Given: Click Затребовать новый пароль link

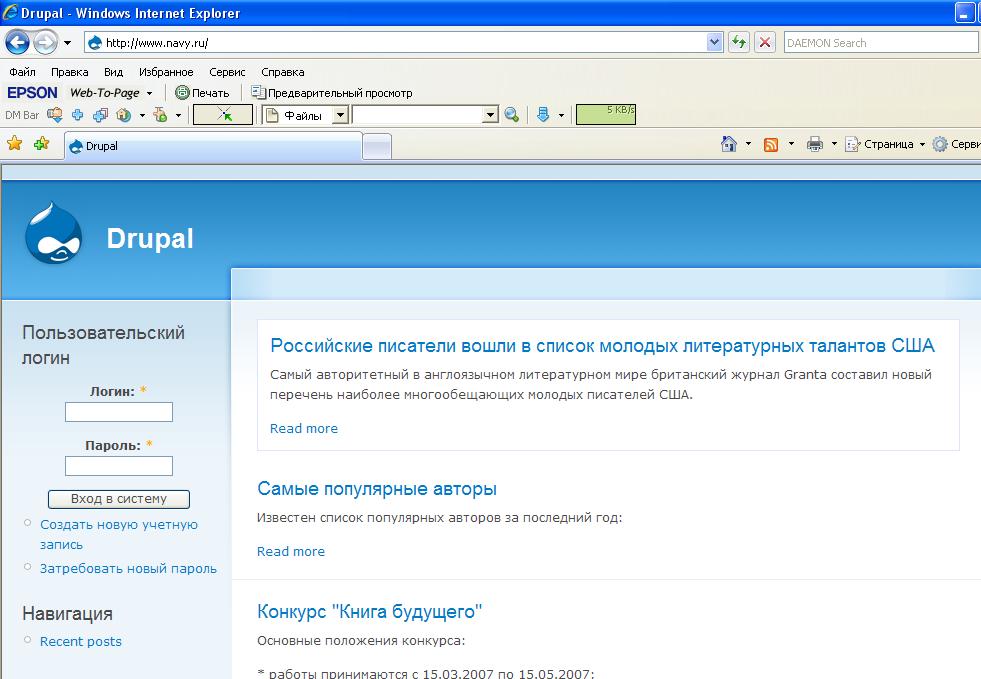Looking at the screenshot, I should click(128, 568).
